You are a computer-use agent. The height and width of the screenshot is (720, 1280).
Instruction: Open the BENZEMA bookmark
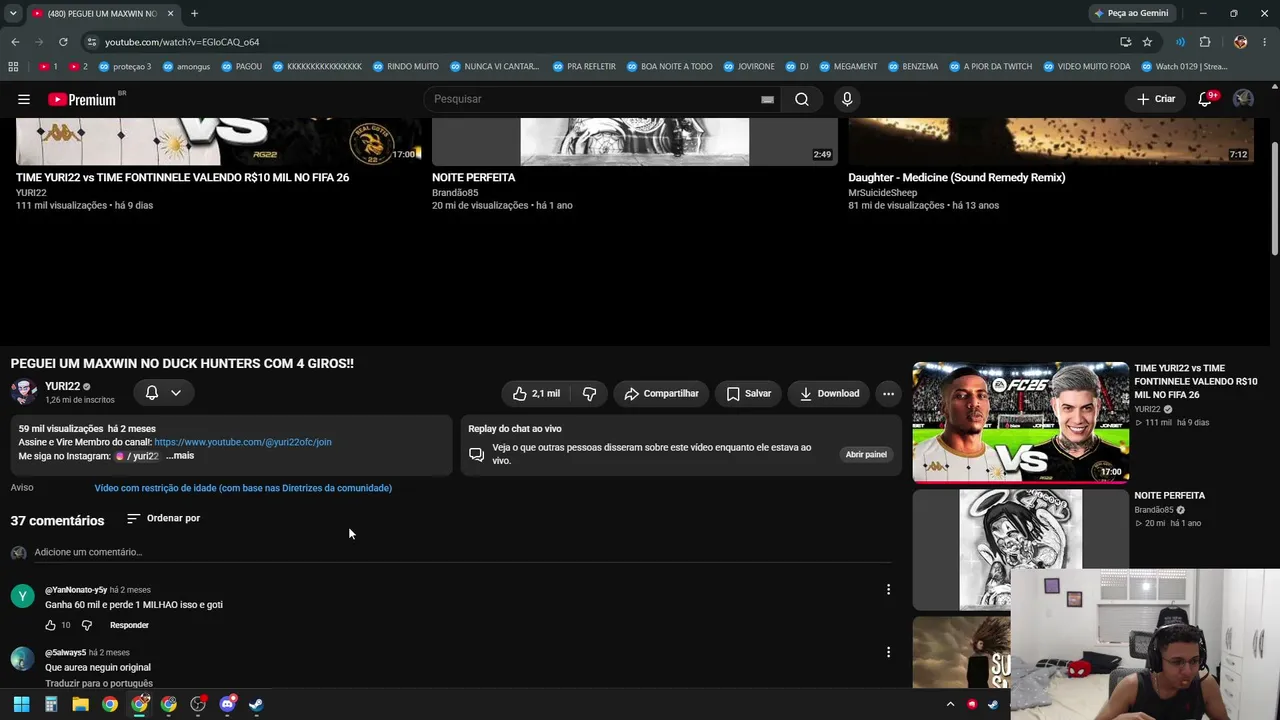pos(912,67)
